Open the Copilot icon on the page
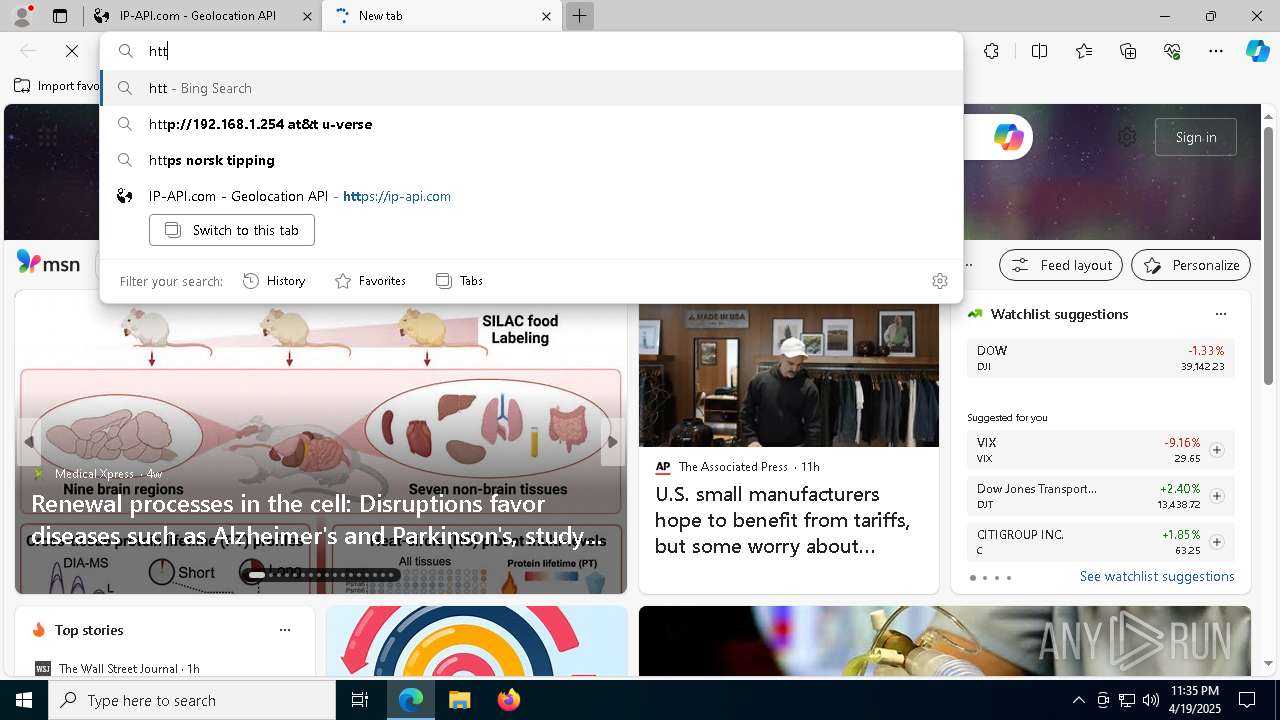Screen dimensions: 1280x720 [x=1008, y=137]
